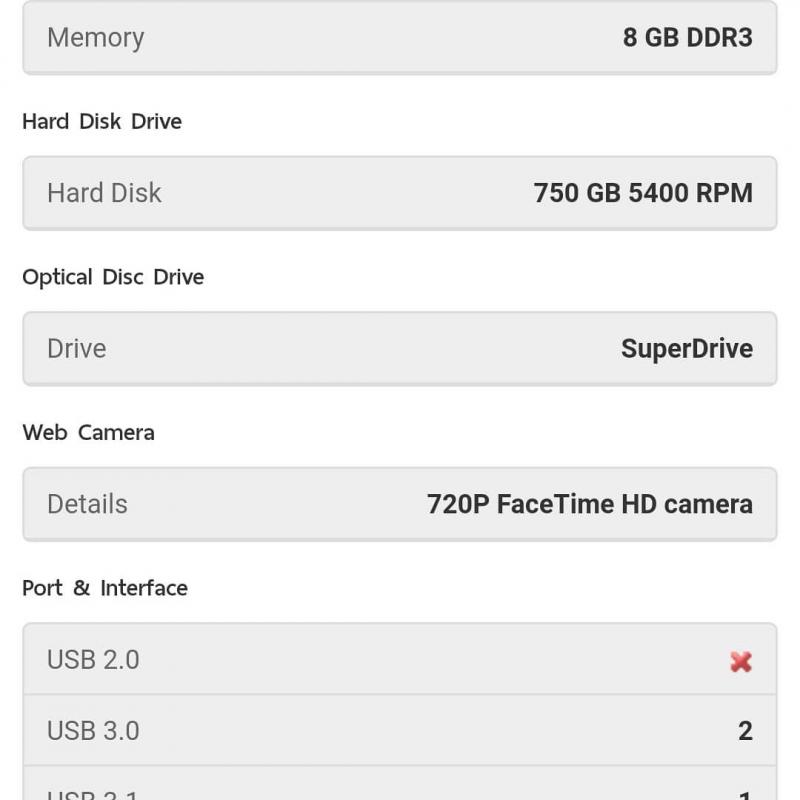Select the 720P FaceTime HD camera value
This screenshot has height=800, width=800.
click(589, 504)
